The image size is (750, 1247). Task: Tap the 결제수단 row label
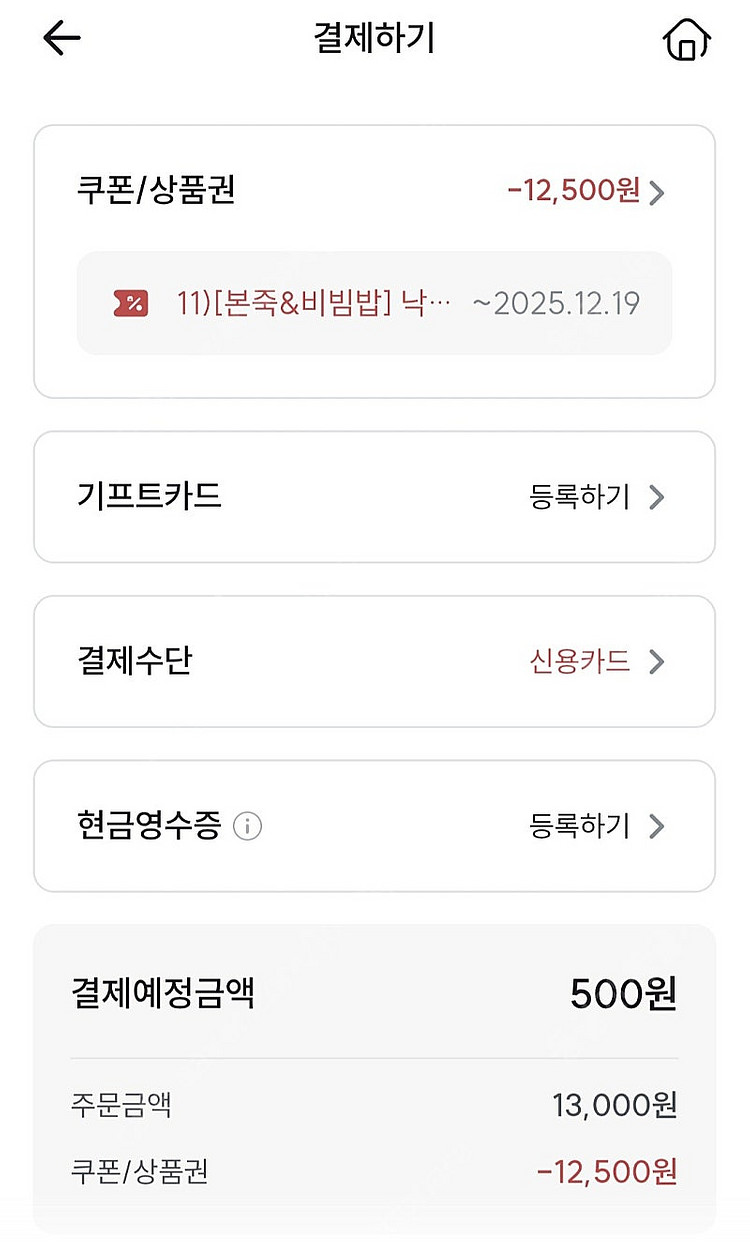click(x=134, y=661)
